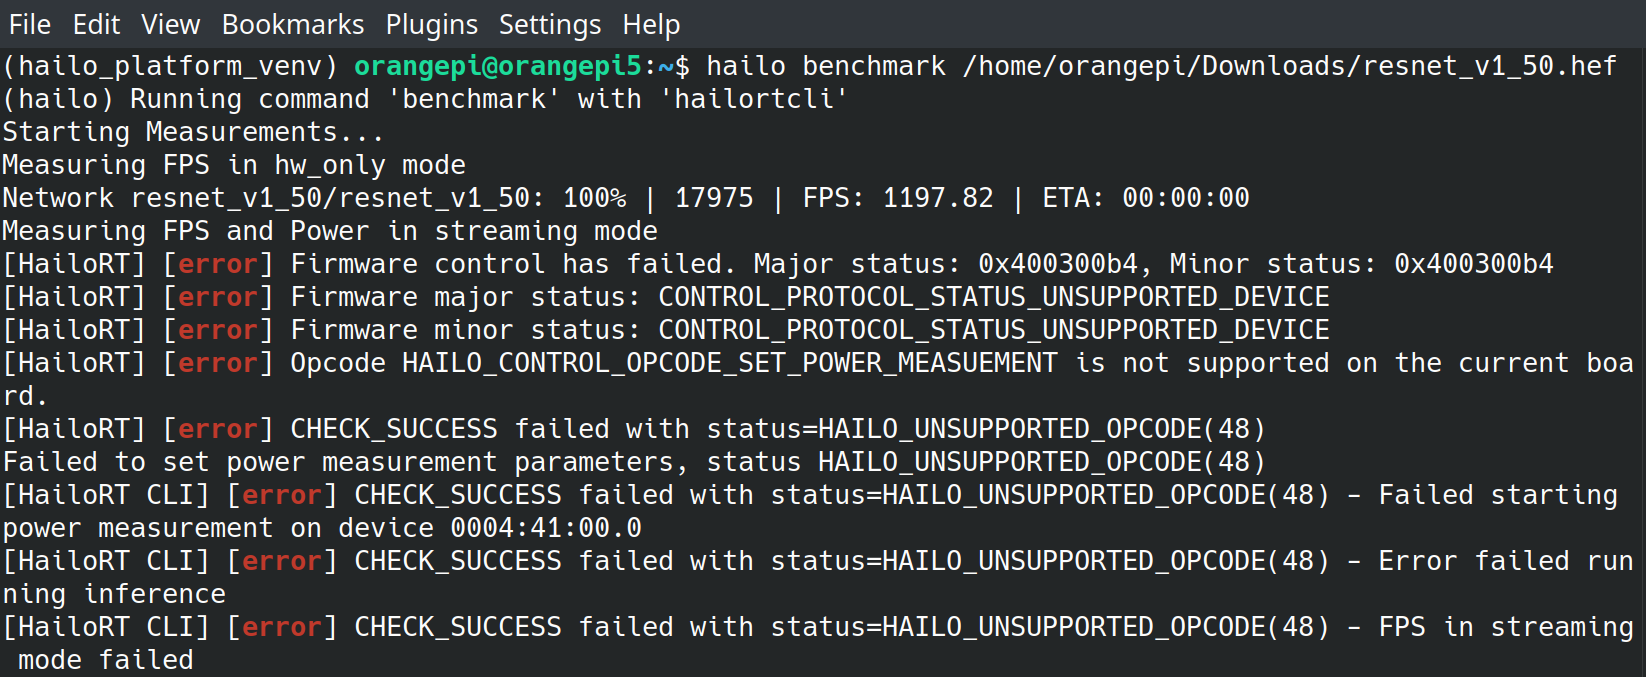This screenshot has width=1646, height=677.
Task: Open the View menu
Action: point(170,24)
